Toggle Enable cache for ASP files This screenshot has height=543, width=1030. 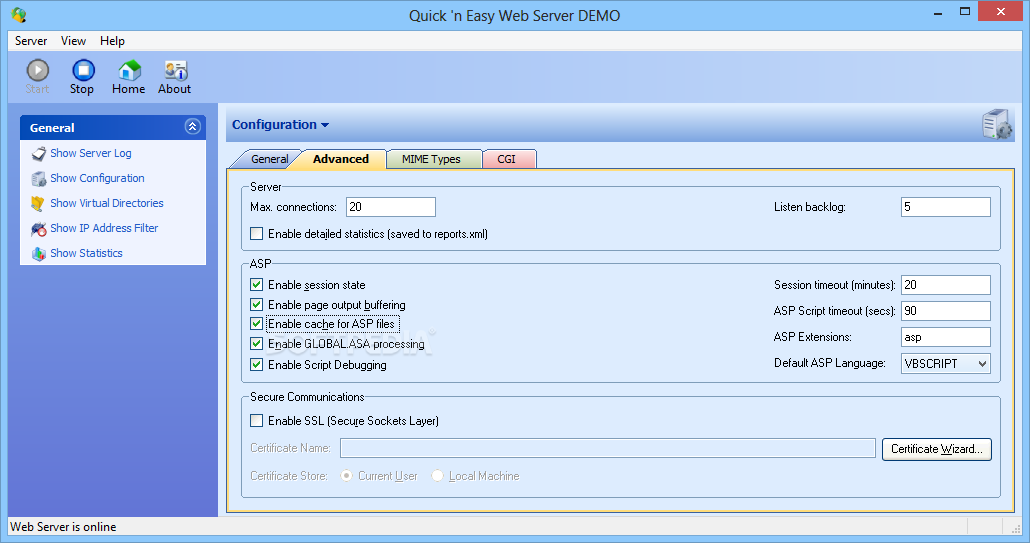[257, 324]
